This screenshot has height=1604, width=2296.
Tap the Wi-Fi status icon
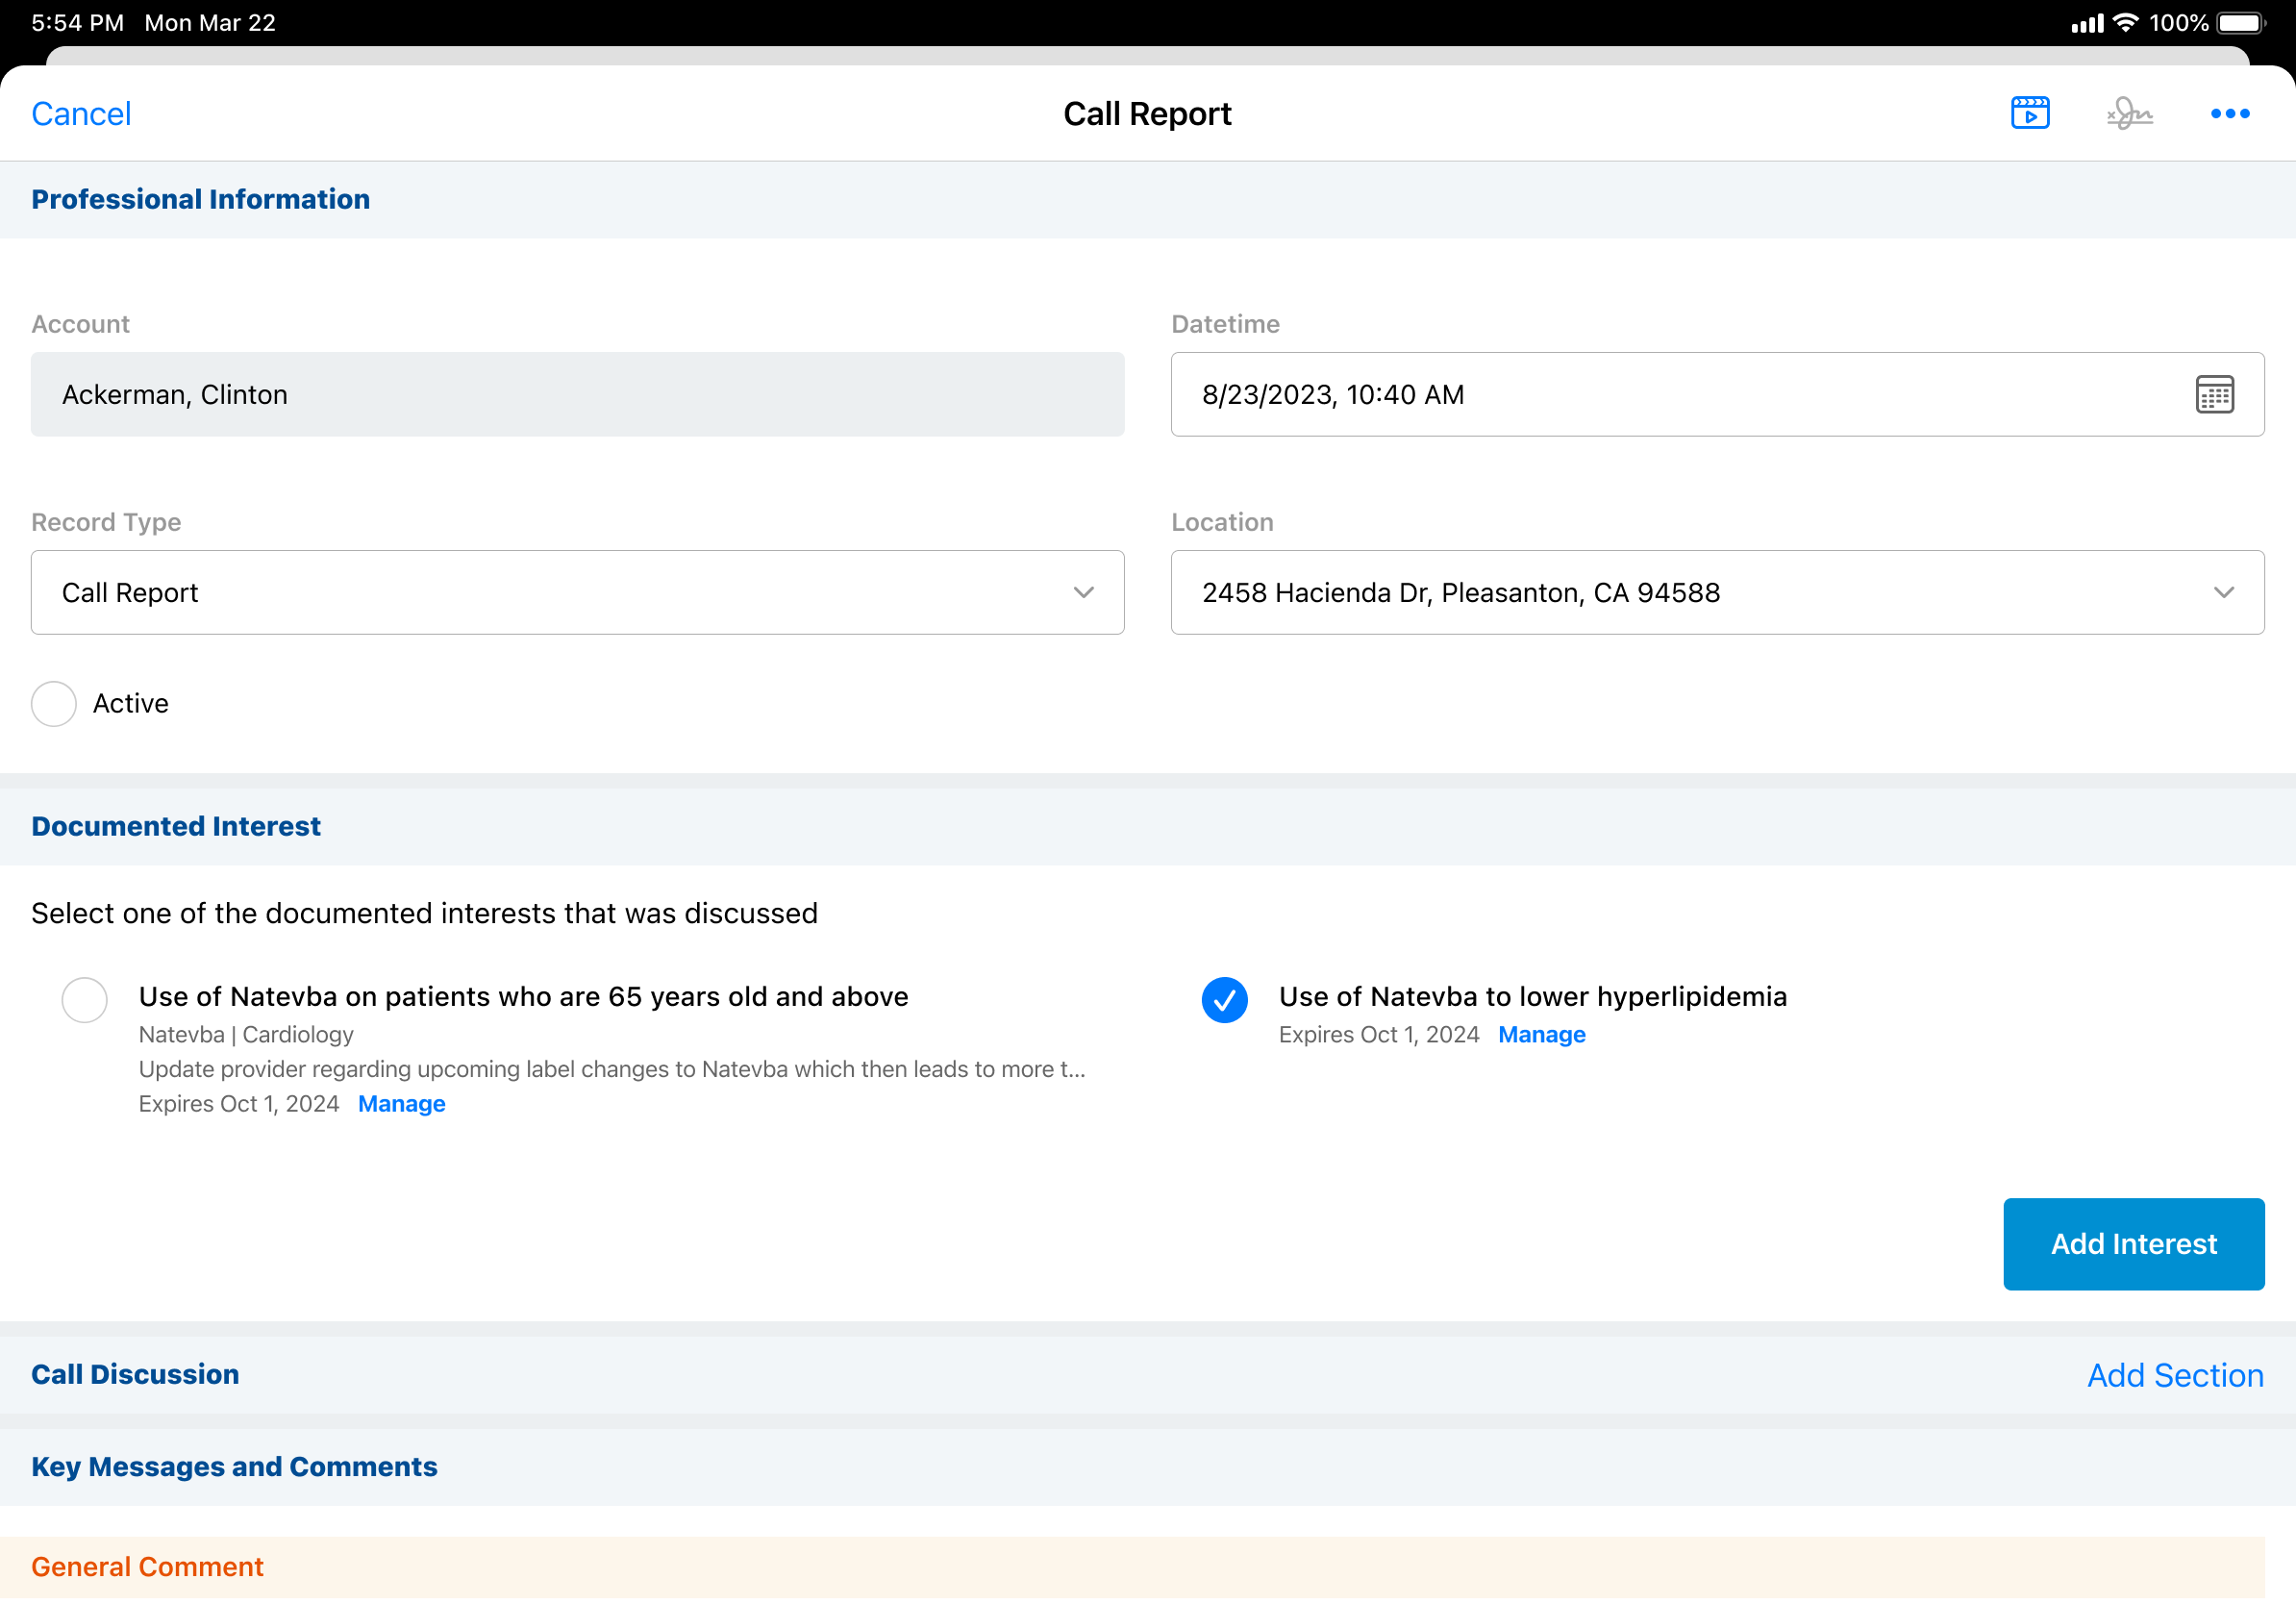pyautogui.click(x=2126, y=22)
